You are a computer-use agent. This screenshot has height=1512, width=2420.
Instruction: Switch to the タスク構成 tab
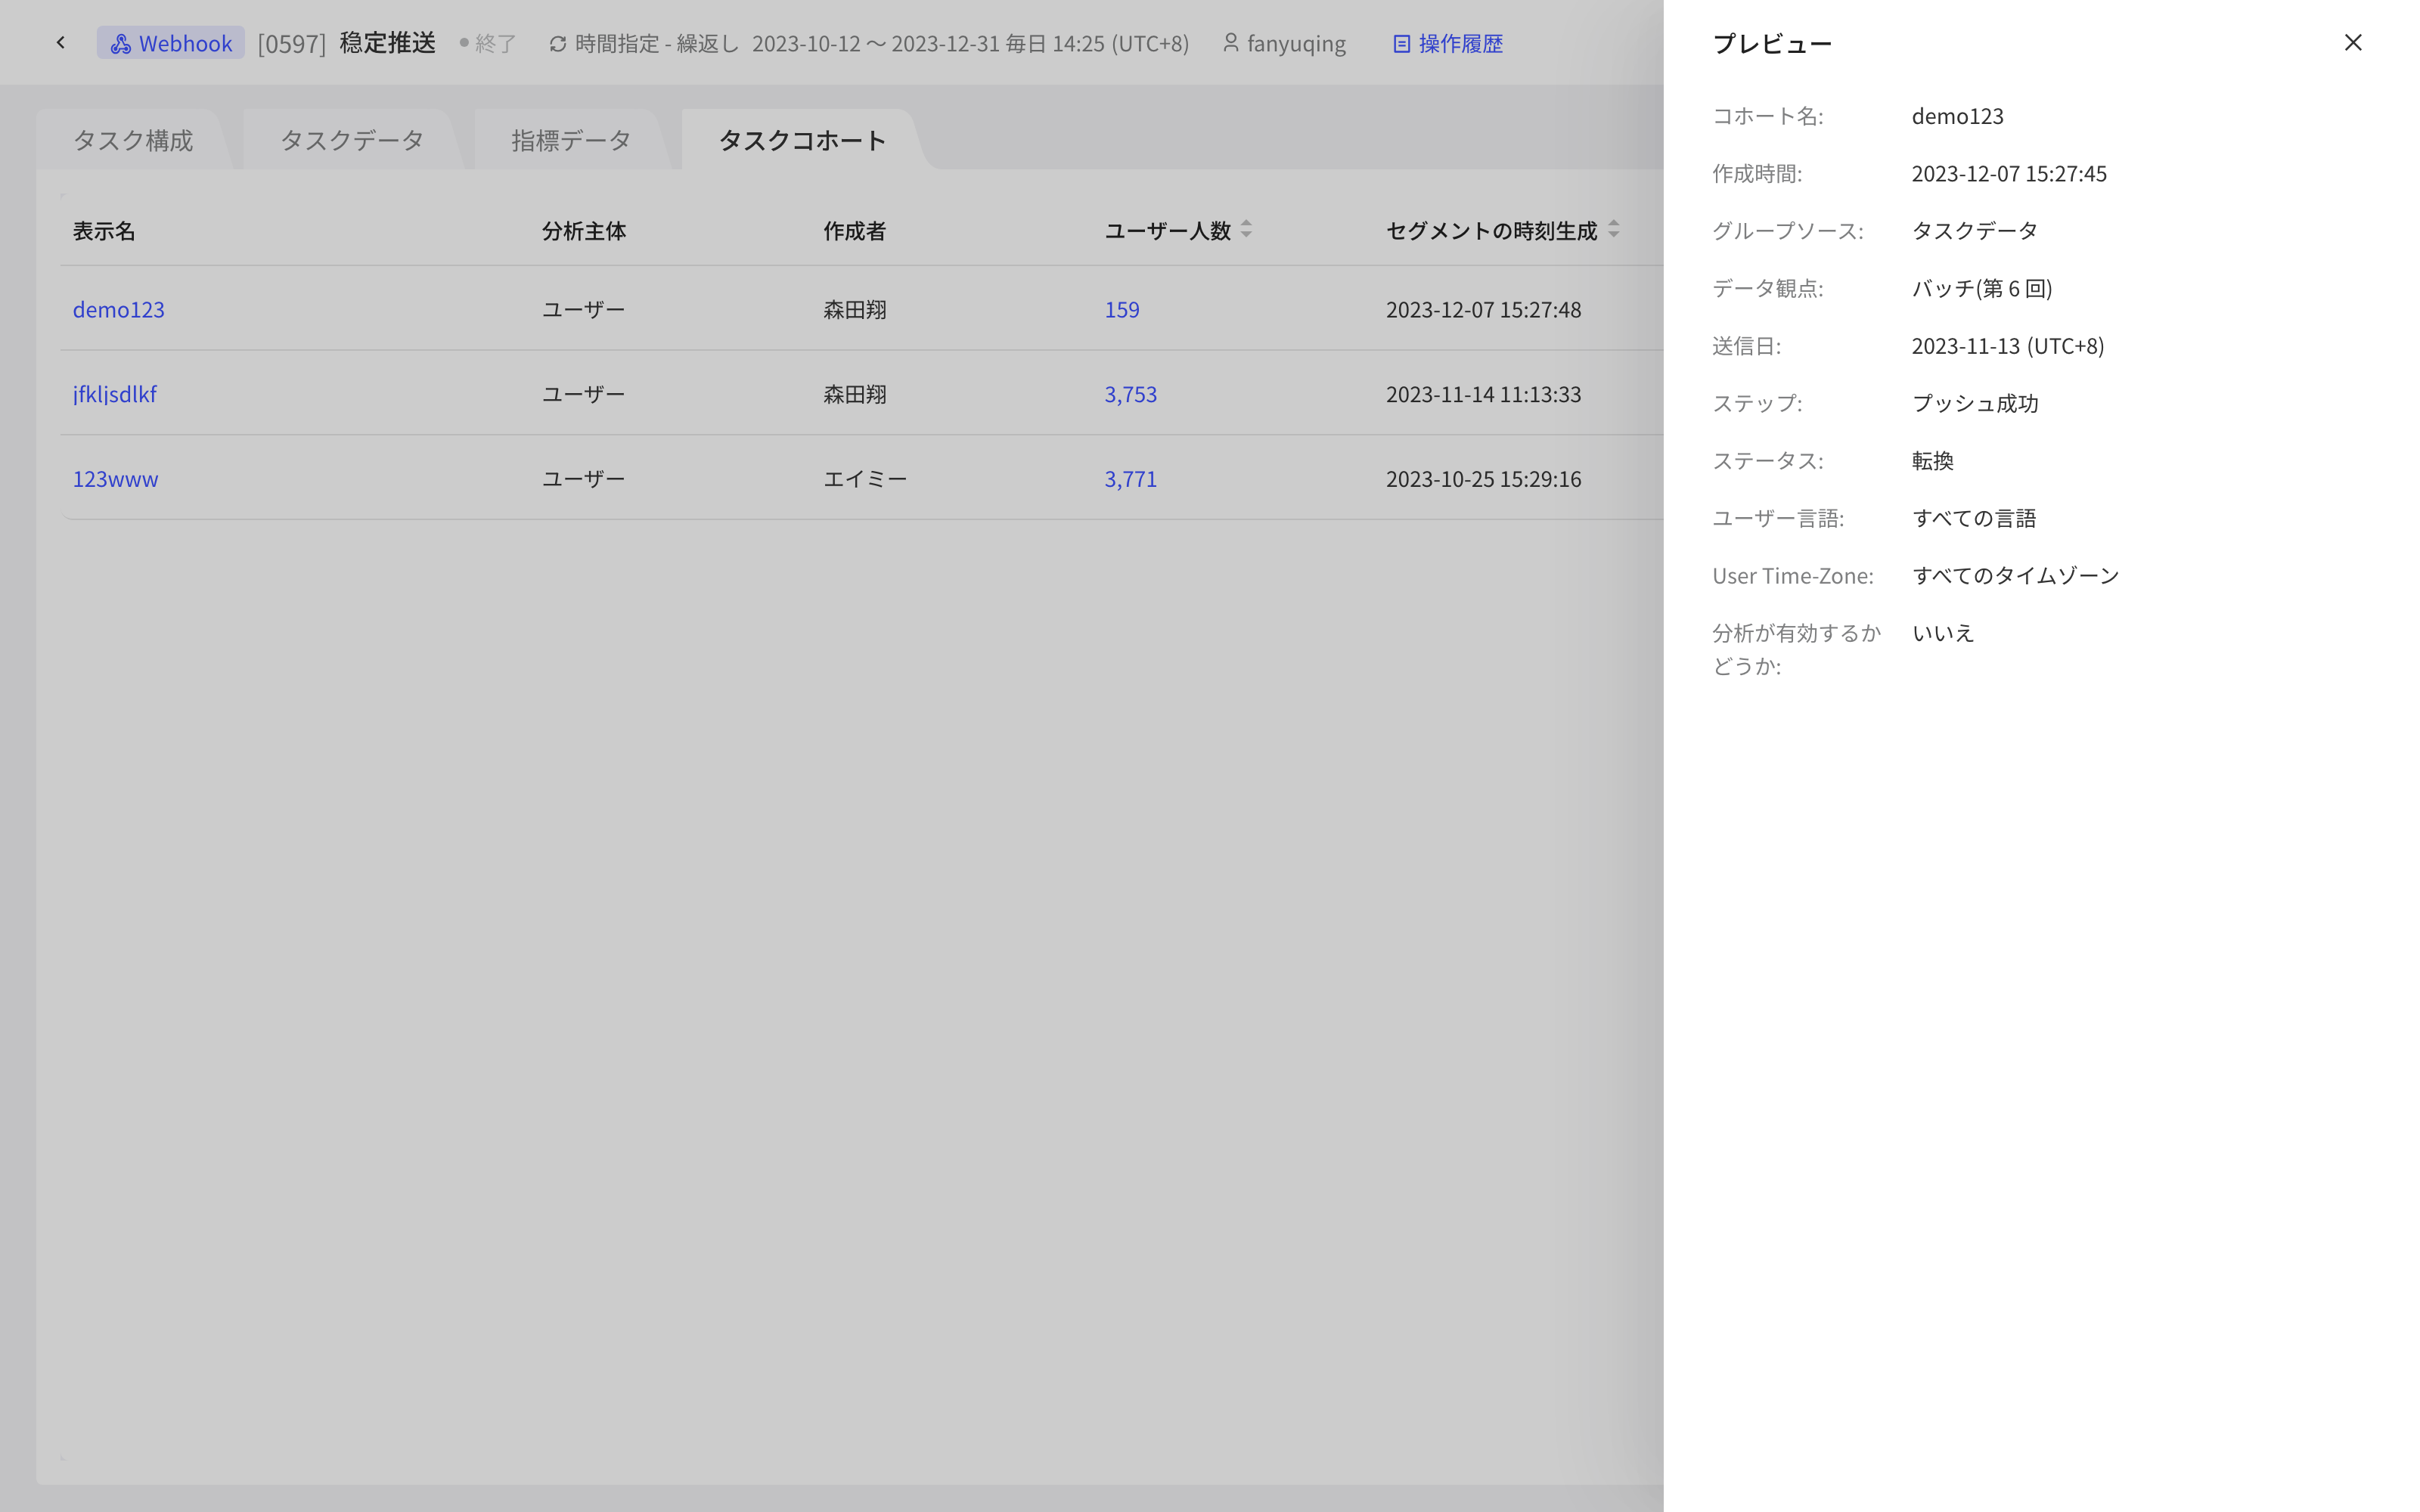(x=133, y=140)
